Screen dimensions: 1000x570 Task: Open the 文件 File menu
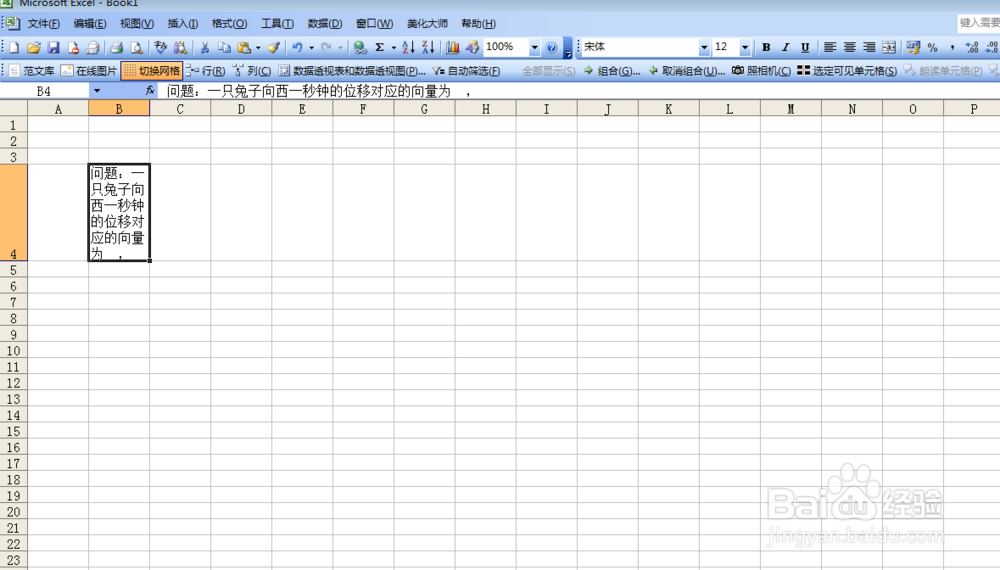(x=43, y=24)
